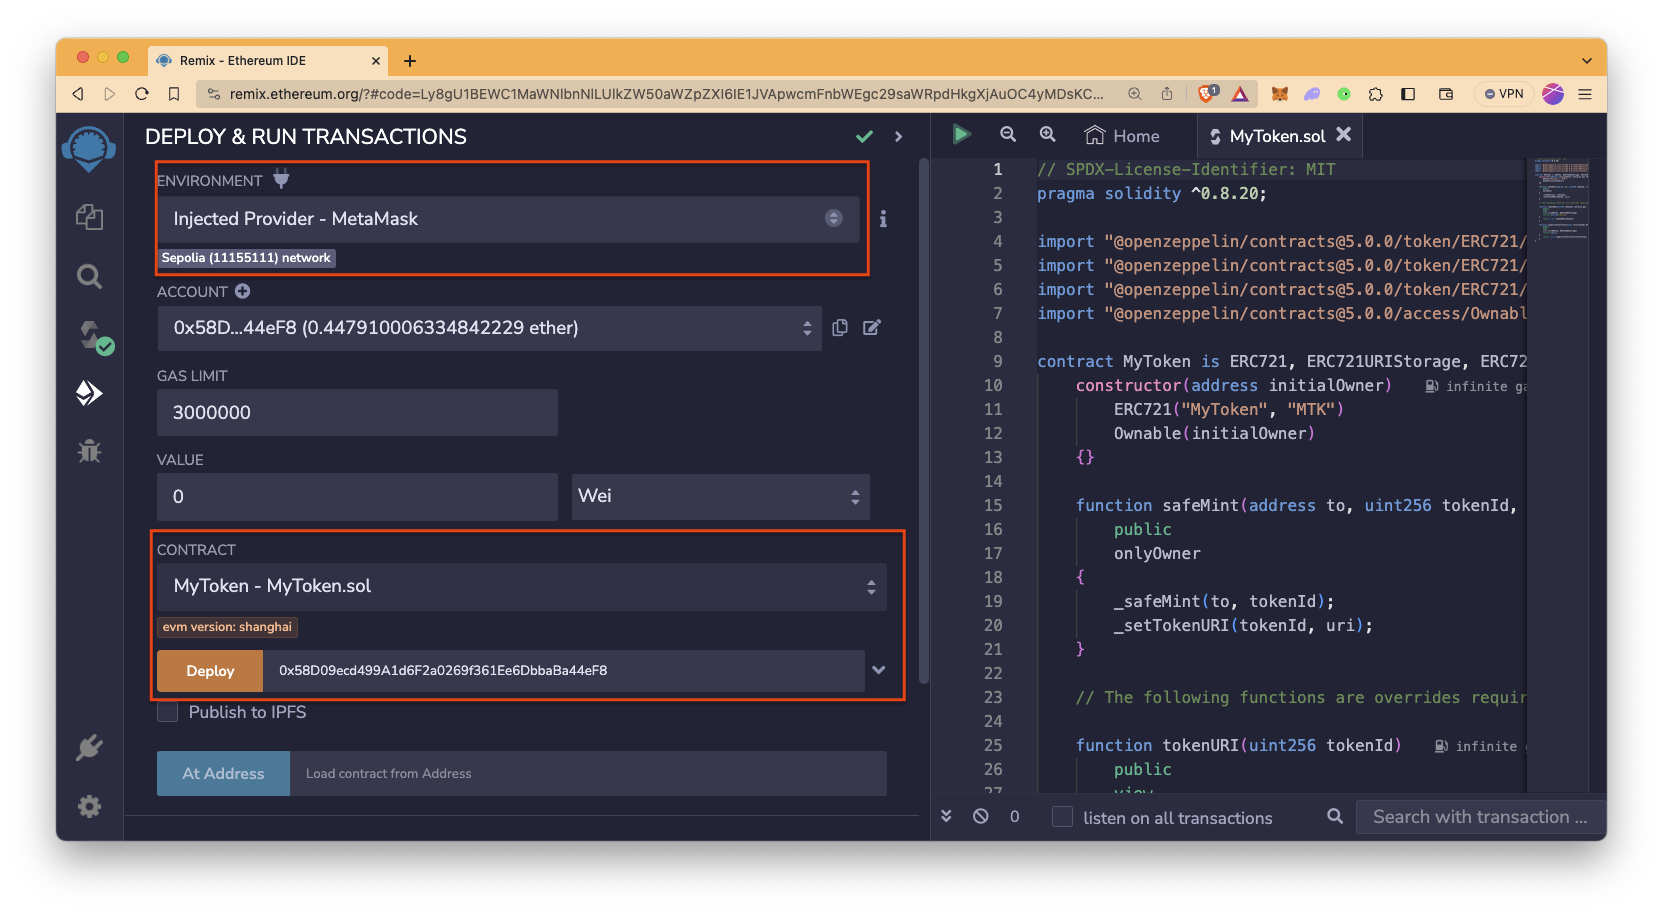This screenshot has height=915, width=1663.
Task: Open the Plugin manager plug icon
Action: (89, 748)
